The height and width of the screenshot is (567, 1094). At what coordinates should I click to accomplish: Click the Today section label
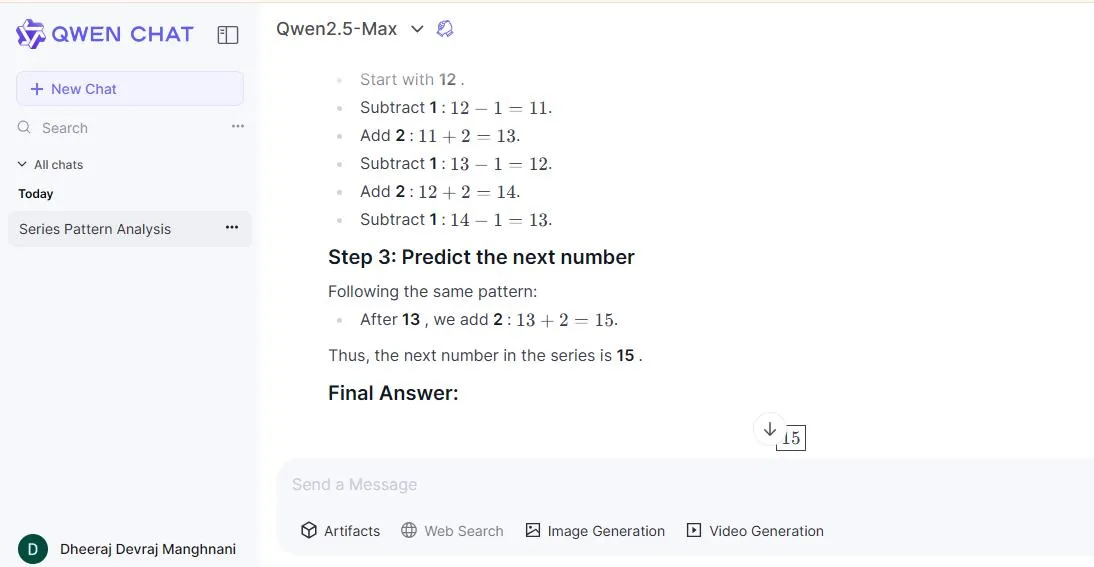pyautogui.click(x=36, y=194)
